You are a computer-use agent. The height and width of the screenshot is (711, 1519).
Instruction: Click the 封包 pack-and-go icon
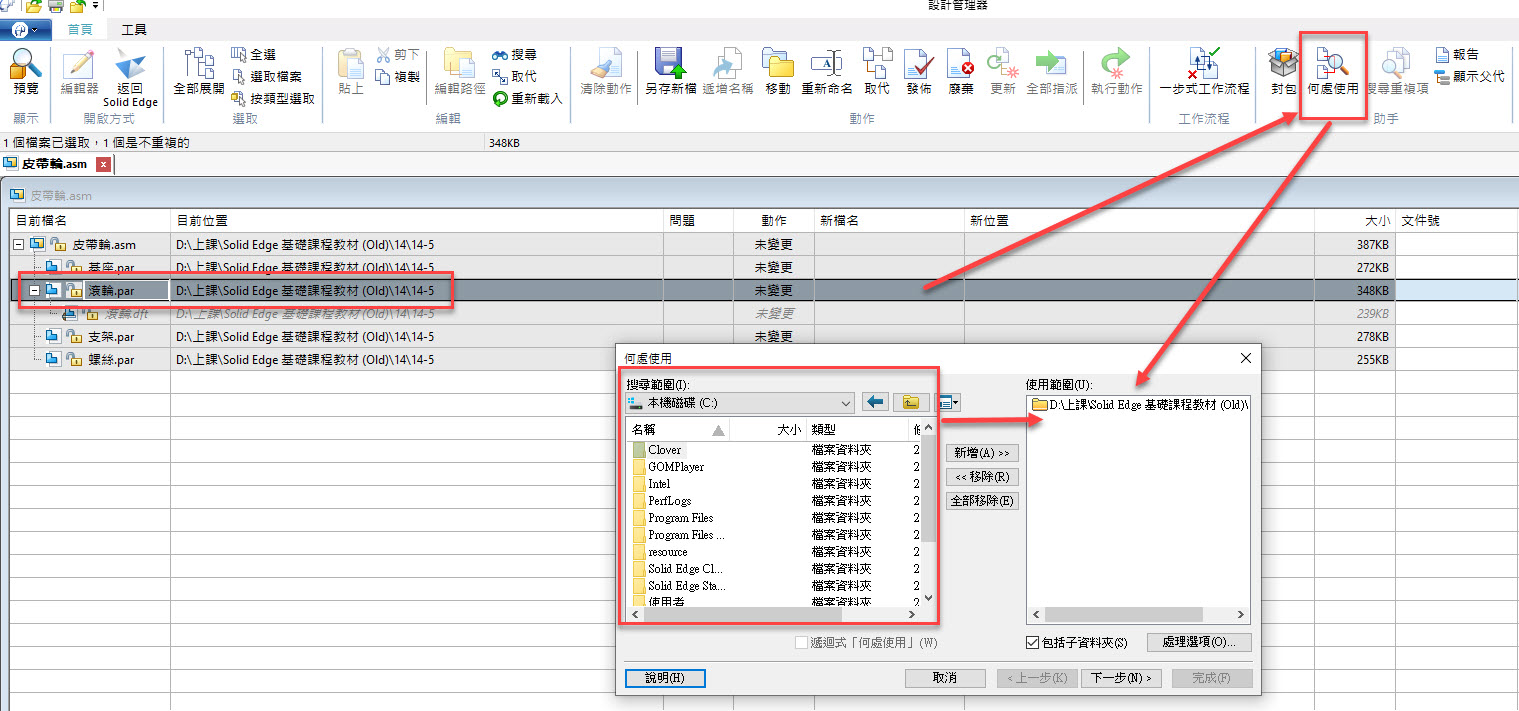click(x=1283, y=64)
